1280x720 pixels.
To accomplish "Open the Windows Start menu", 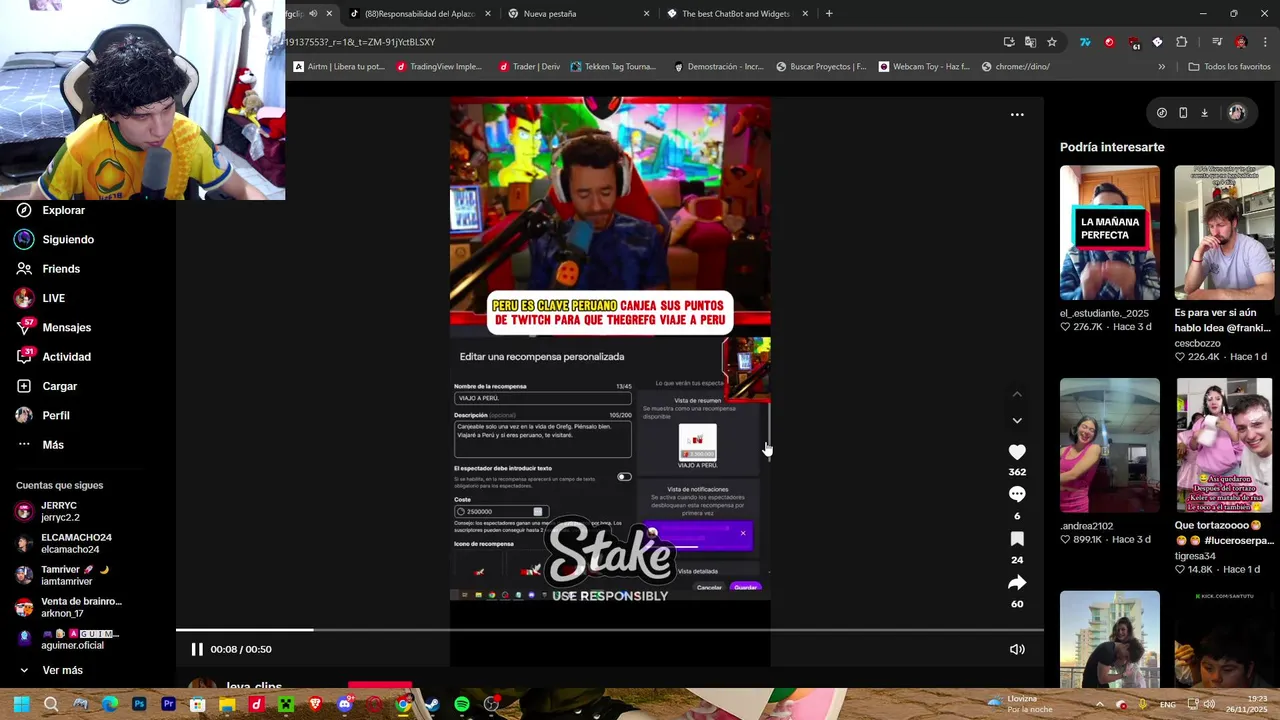I will [x=22, y=704].
